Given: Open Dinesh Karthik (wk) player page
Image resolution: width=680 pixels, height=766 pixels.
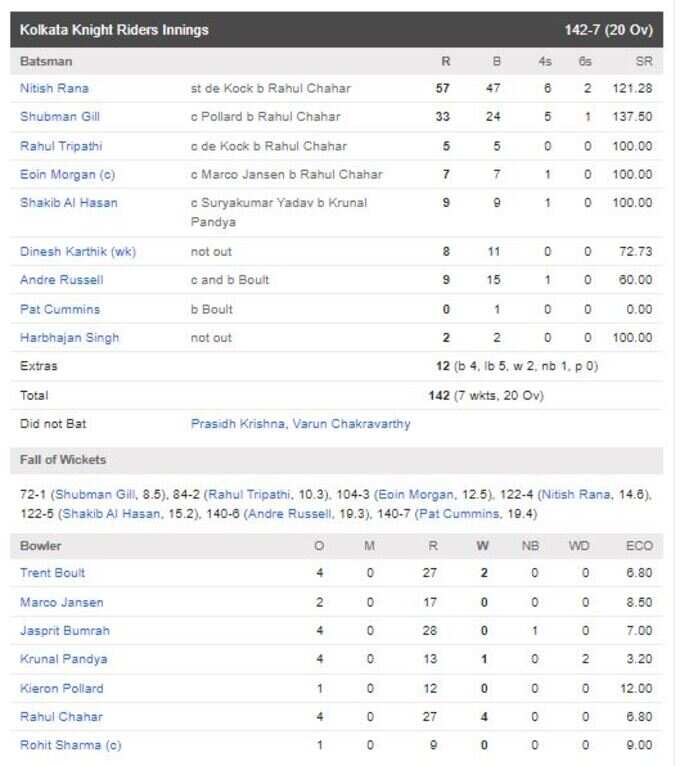Looking at the screenshot, I should [78, 252].
